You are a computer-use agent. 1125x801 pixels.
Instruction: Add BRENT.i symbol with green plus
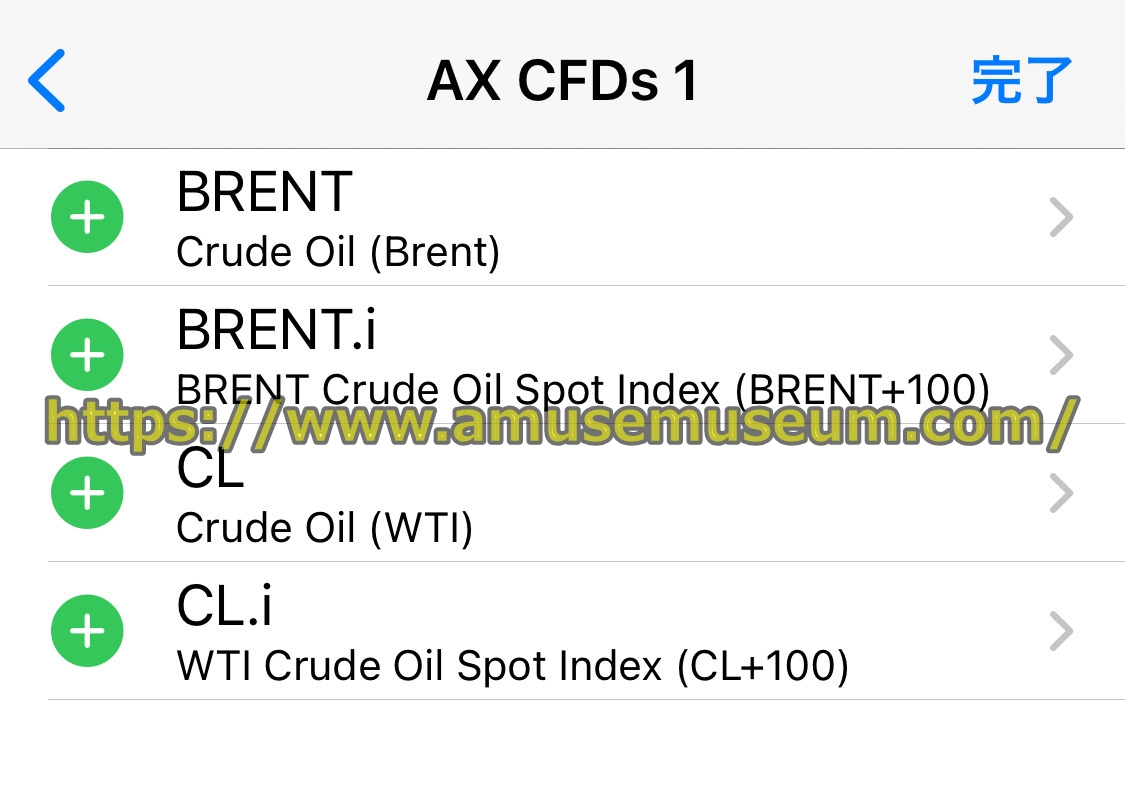tap(88, 355)
